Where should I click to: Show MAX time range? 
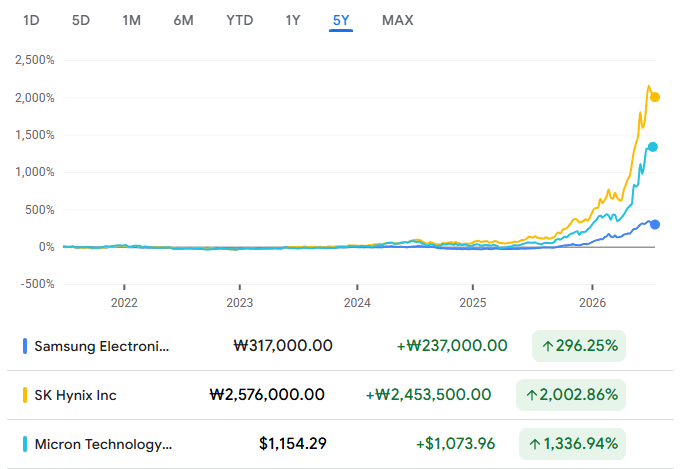398,20
